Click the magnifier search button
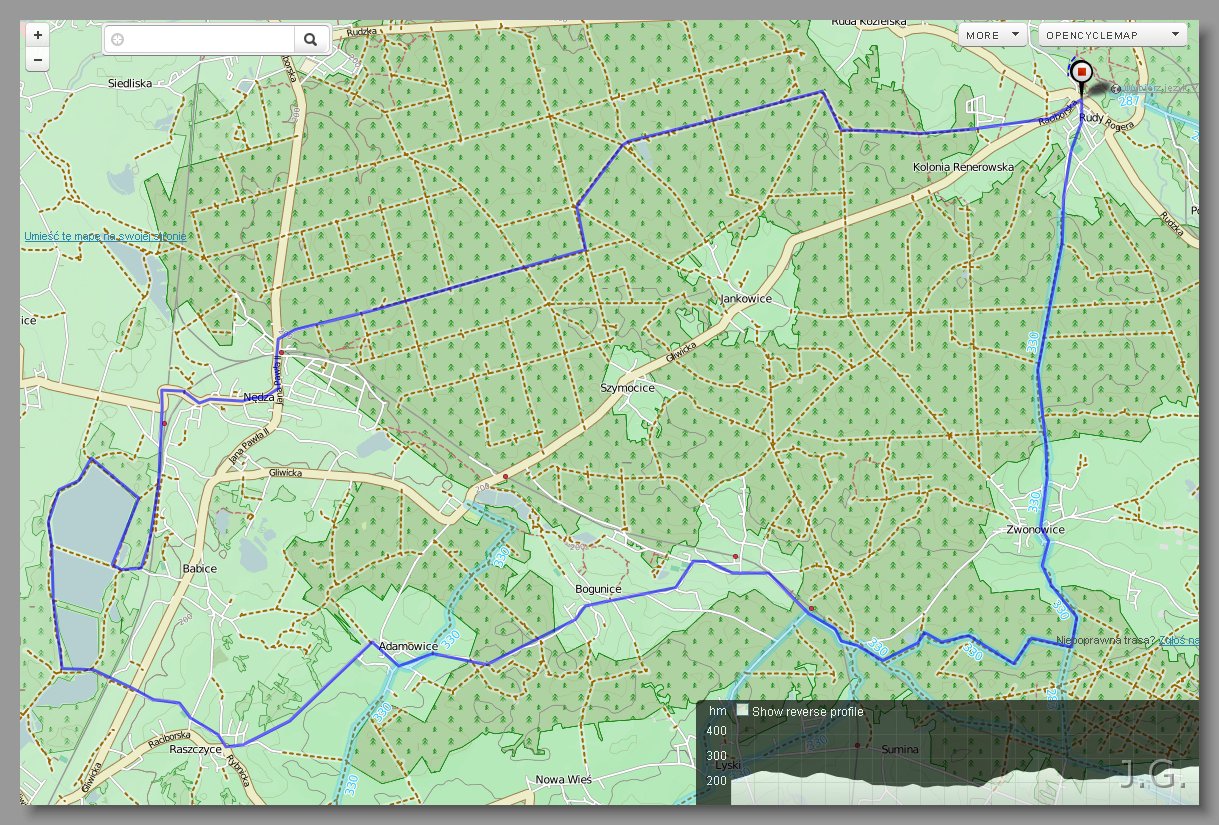 310,39
